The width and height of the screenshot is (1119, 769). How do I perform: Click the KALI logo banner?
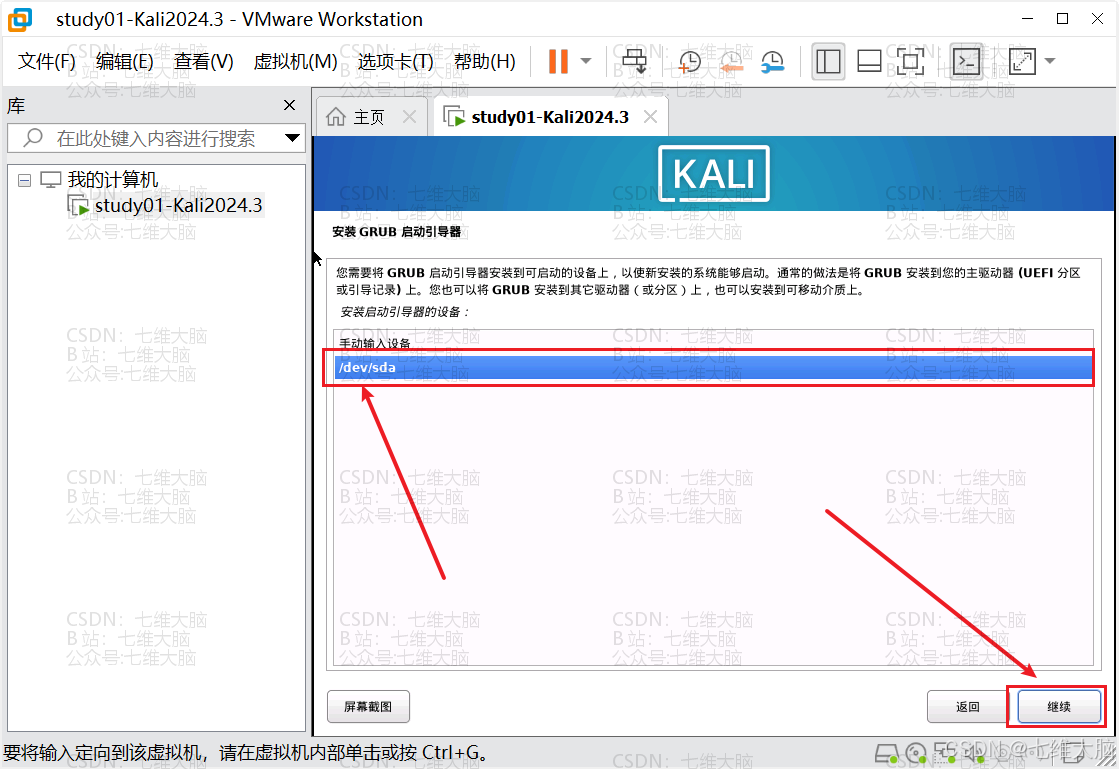pos(714,173)
